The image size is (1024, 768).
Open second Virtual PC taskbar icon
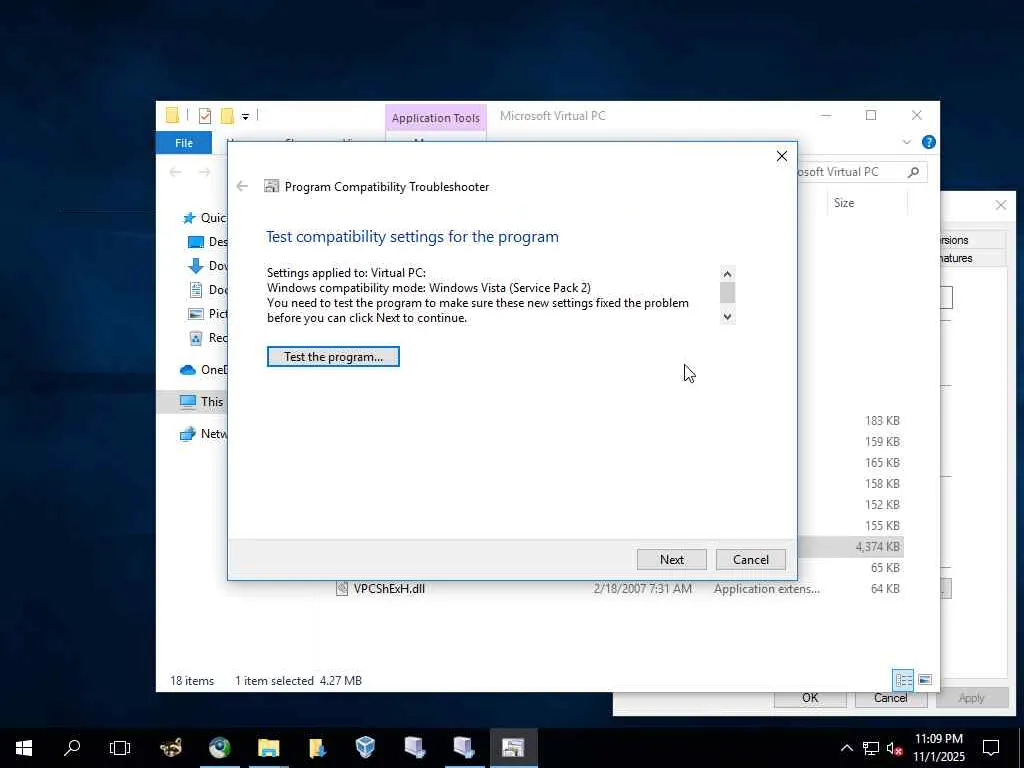tap(464, 748)
